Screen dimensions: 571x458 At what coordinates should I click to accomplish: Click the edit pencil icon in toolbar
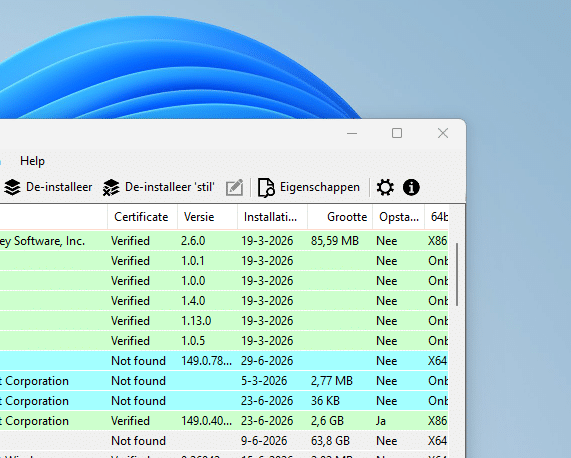click(234, 187)
